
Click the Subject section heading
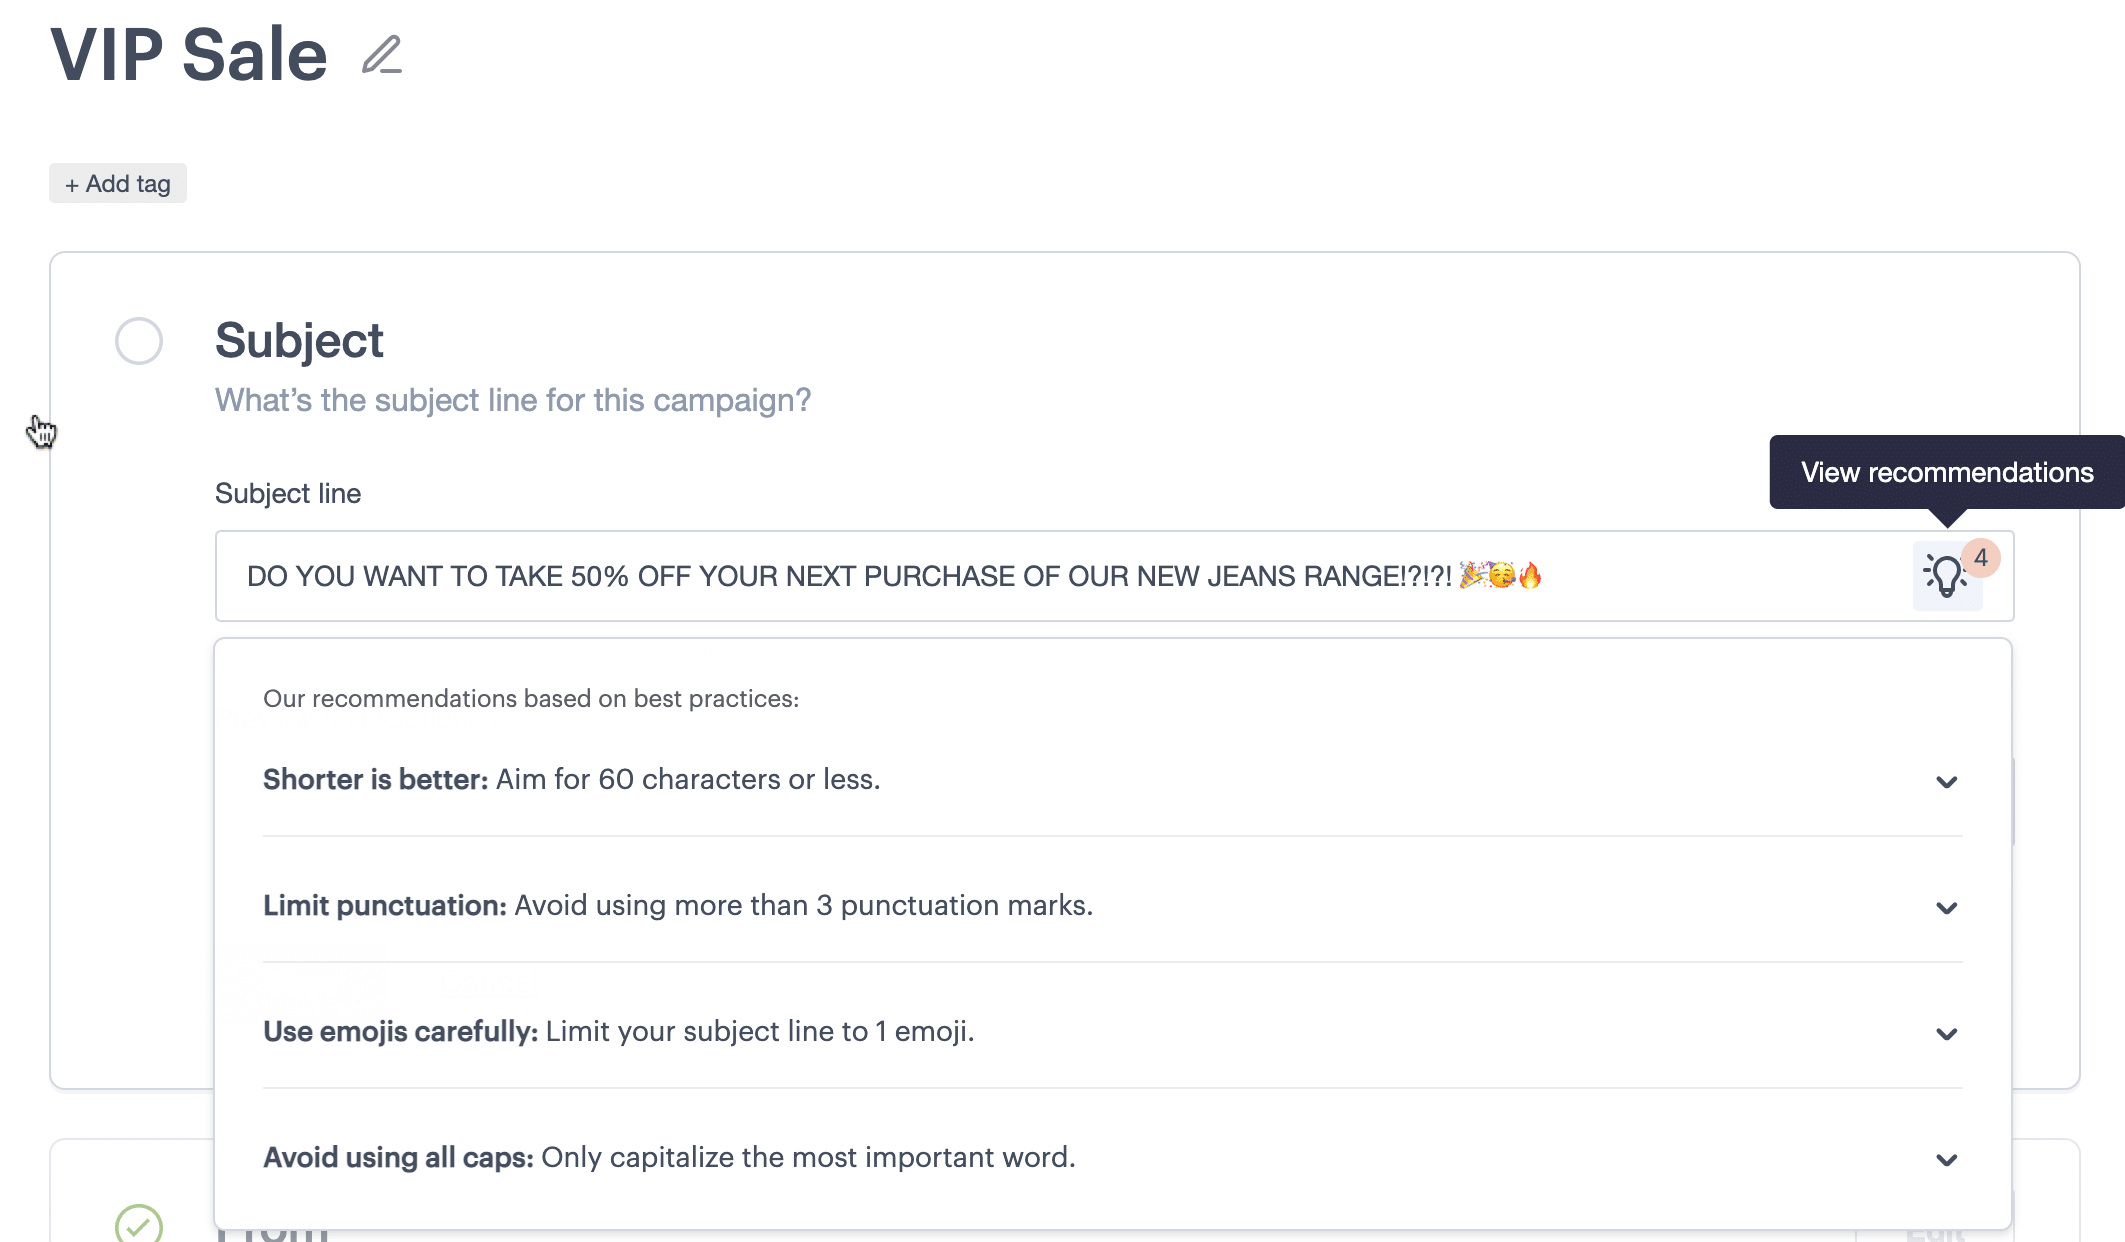(299, 341)
